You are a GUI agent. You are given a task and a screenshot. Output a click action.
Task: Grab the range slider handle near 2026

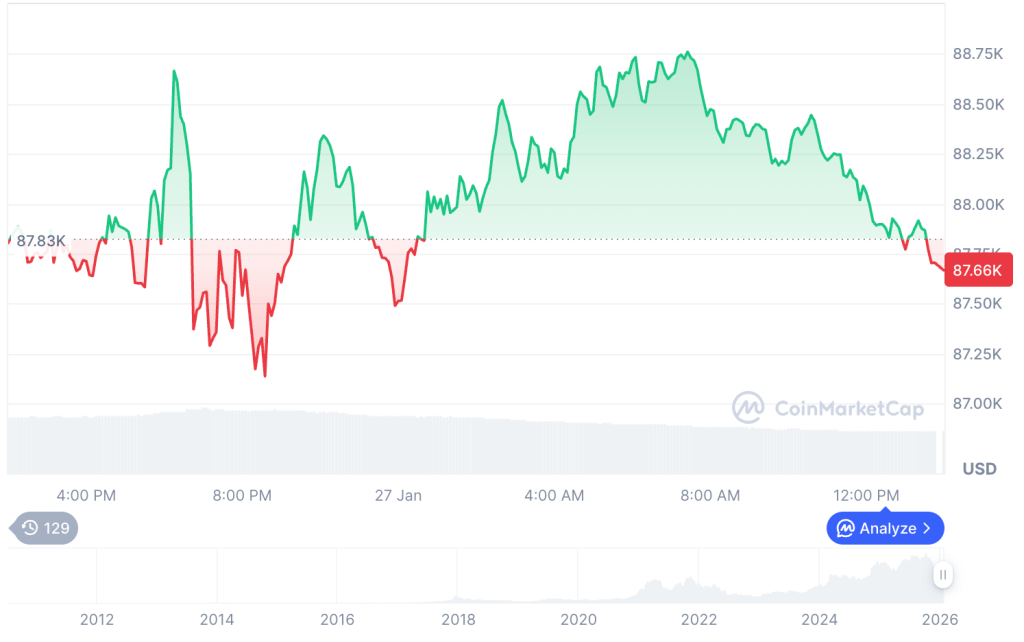tap(942, 575)
